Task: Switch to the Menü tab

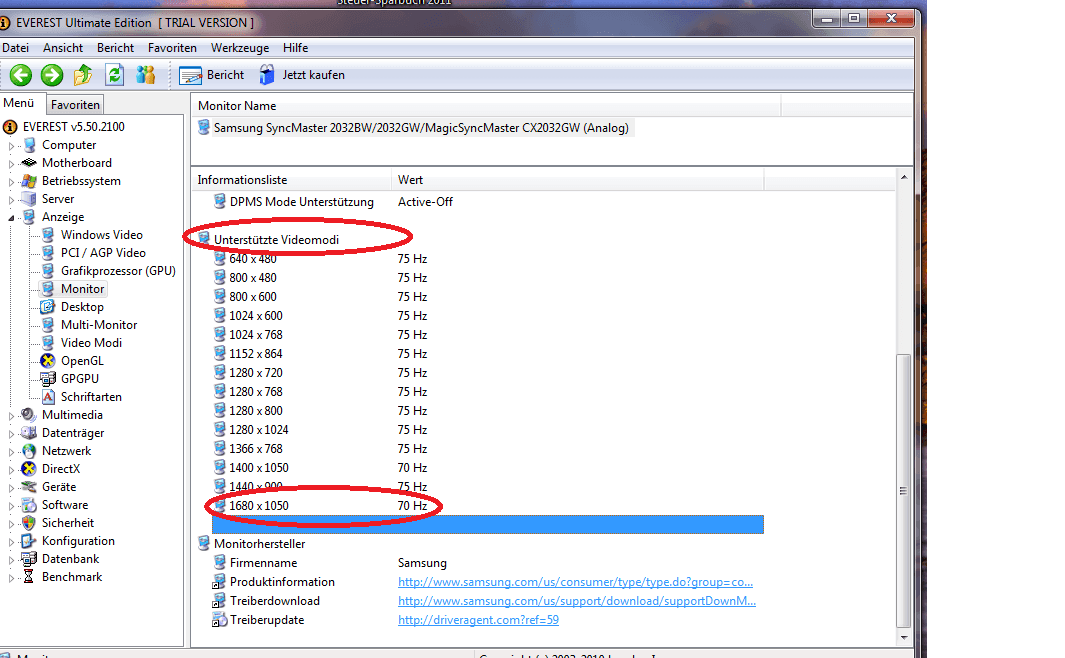Action: click(19, 103)
